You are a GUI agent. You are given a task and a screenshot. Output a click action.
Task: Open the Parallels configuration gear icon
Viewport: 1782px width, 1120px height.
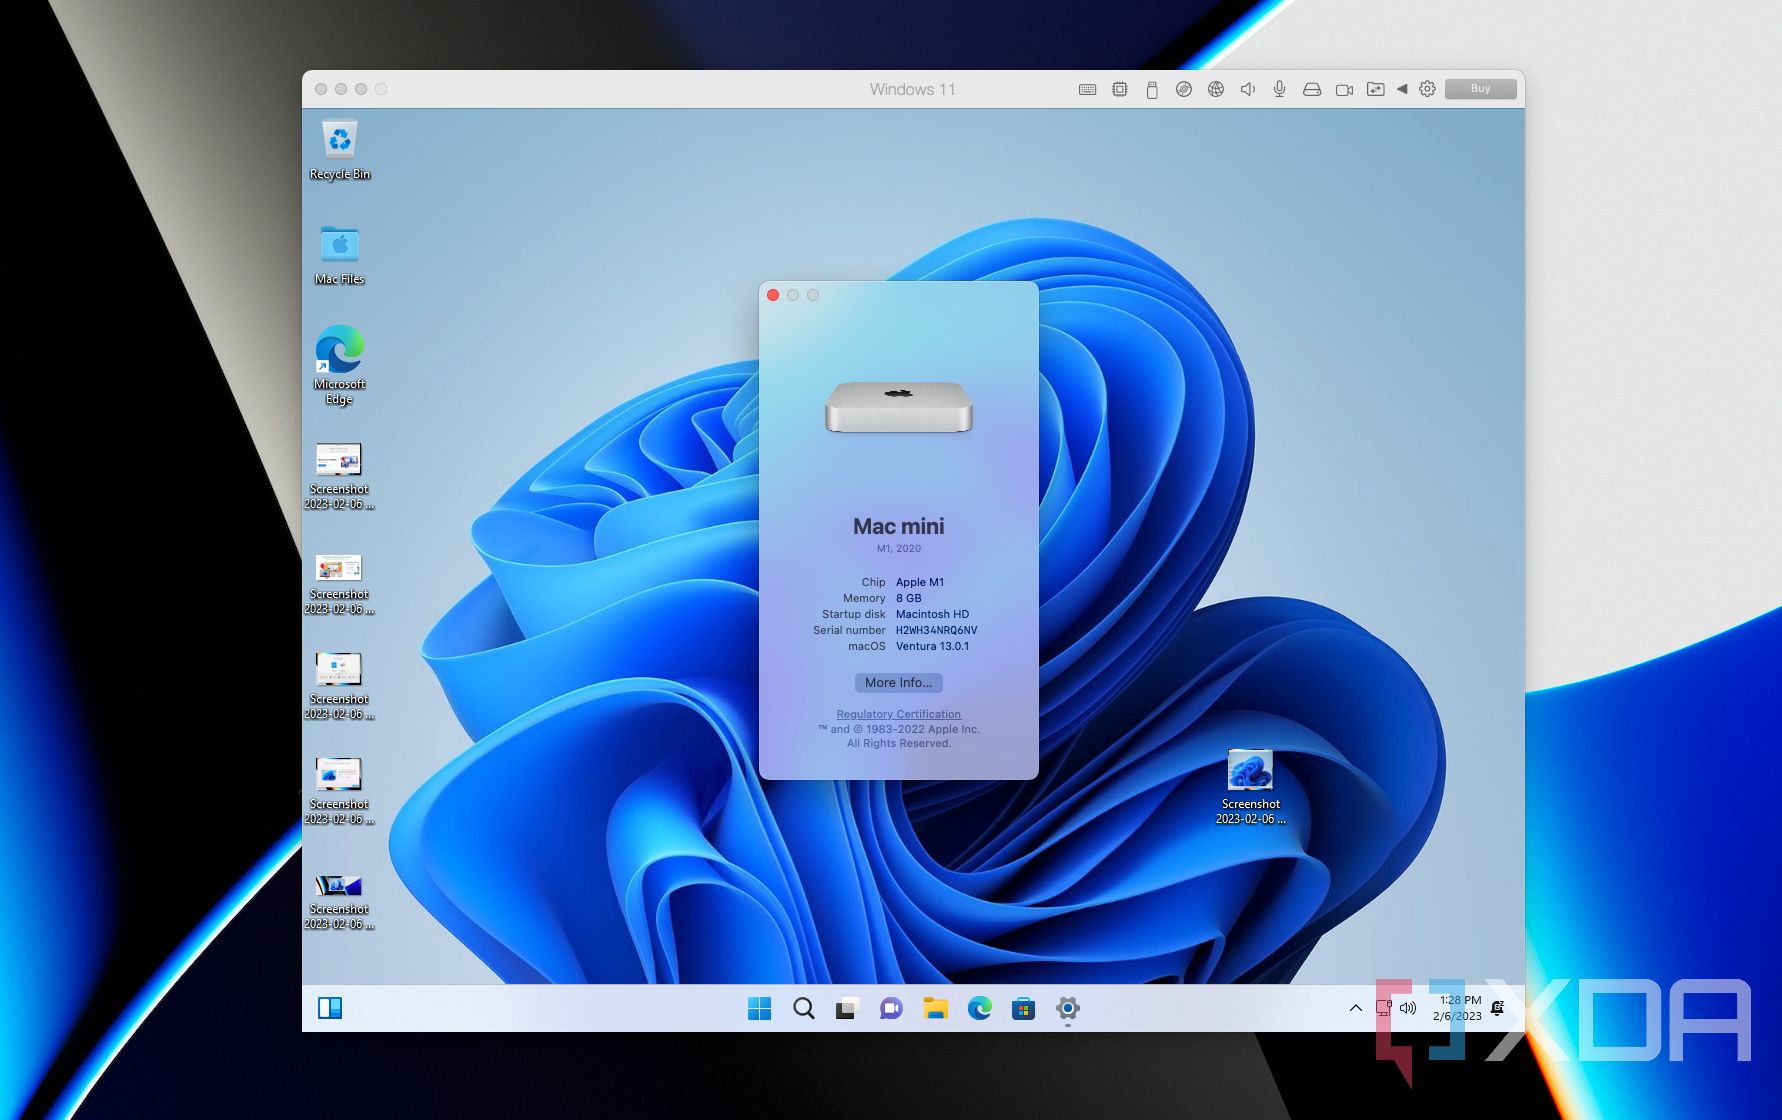1427,88
